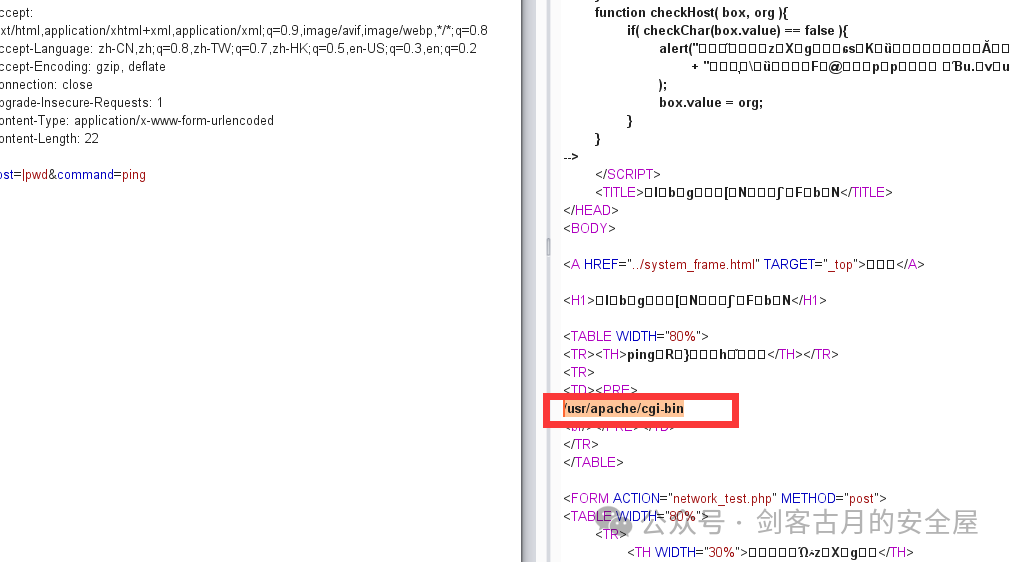Image resolution: width=1010 pixels, height=562 pixels.
Task: Click the <TR><TH>ping table header line
Action: point(701,354)
